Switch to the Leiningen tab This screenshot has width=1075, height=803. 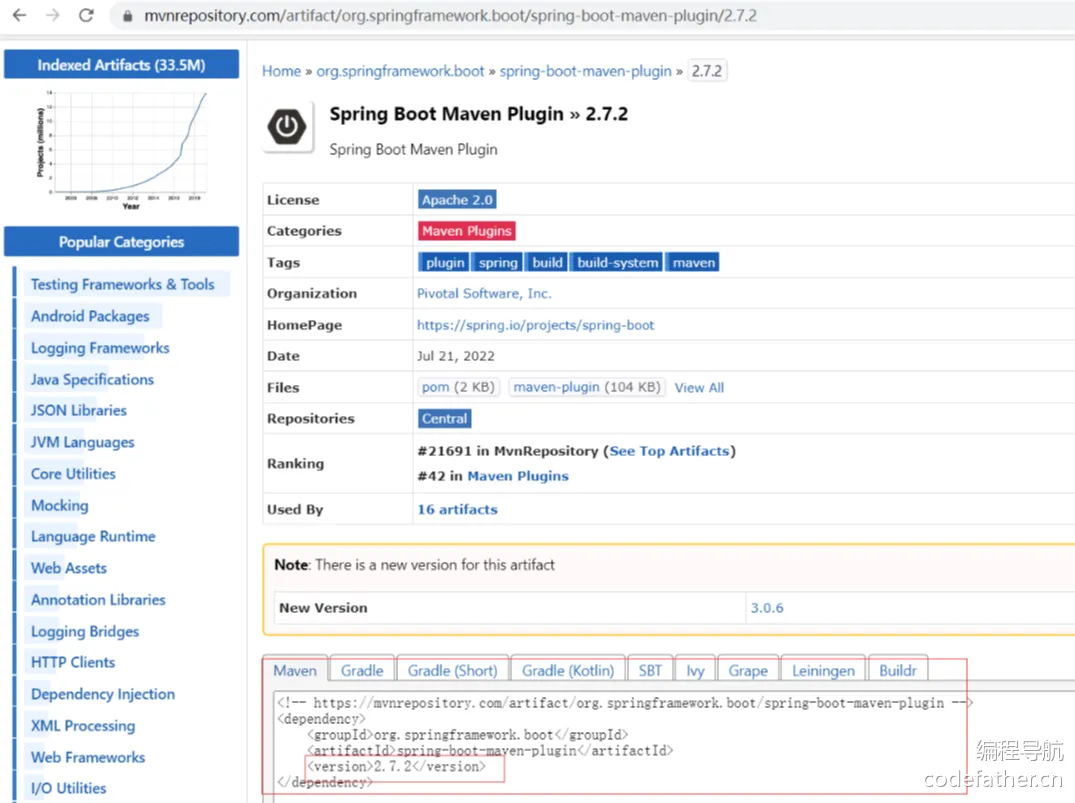823,670
